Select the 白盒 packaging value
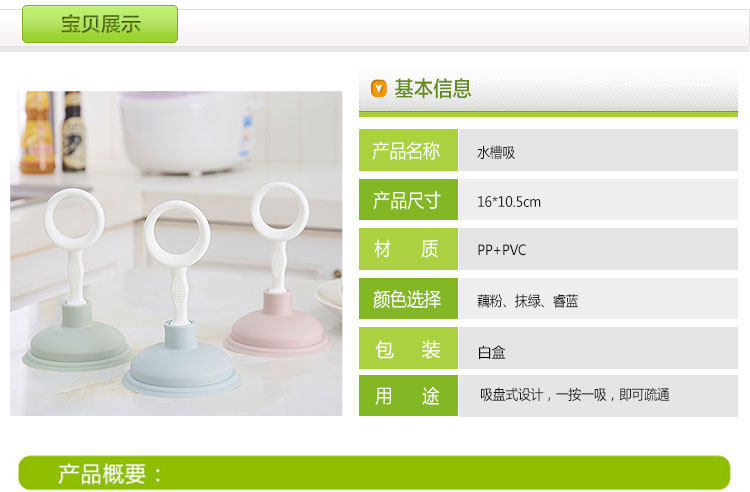The width and height of the screenshot is (750, 492). pyautogui.click(x=491, y=352)
